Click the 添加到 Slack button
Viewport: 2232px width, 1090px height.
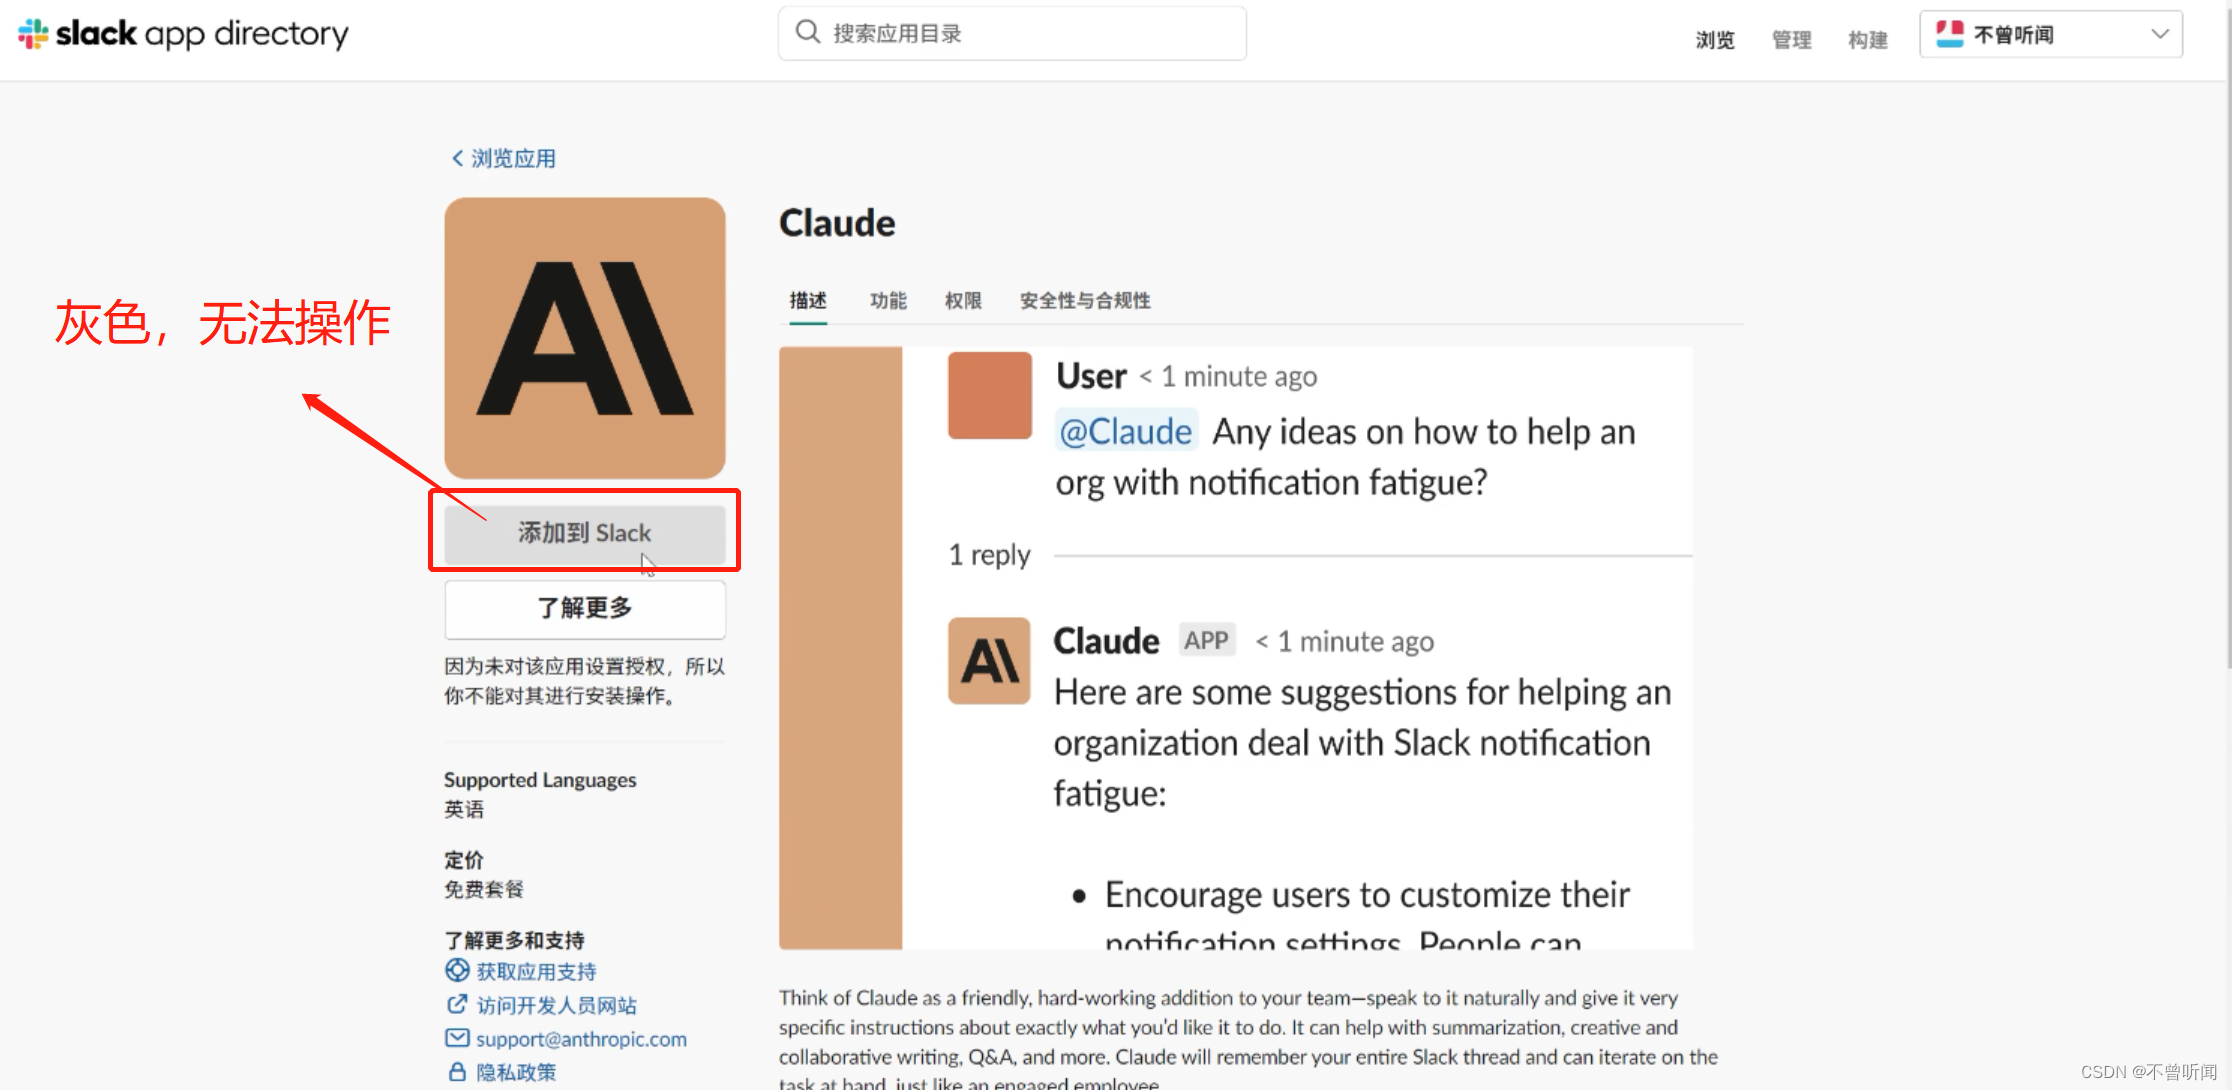[585, 533]
